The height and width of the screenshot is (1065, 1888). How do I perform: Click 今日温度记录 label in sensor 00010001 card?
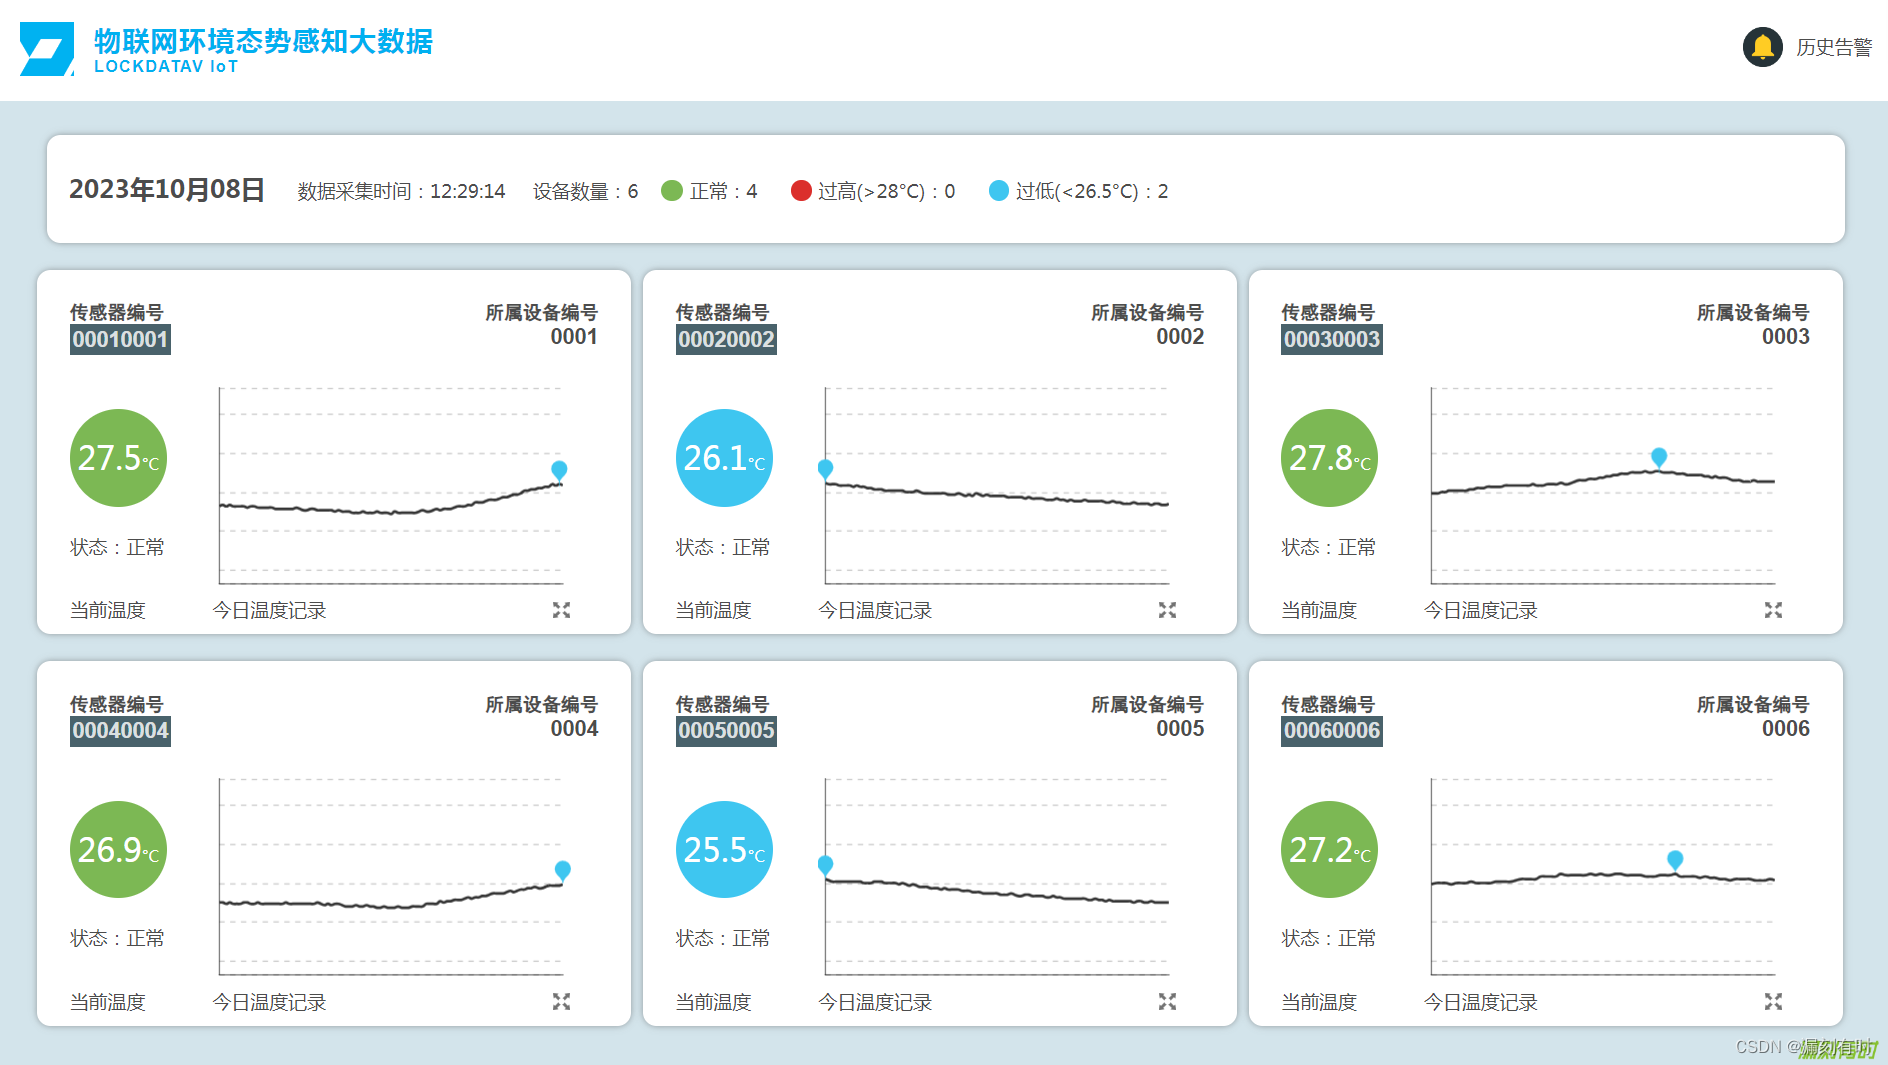[269, 610]
